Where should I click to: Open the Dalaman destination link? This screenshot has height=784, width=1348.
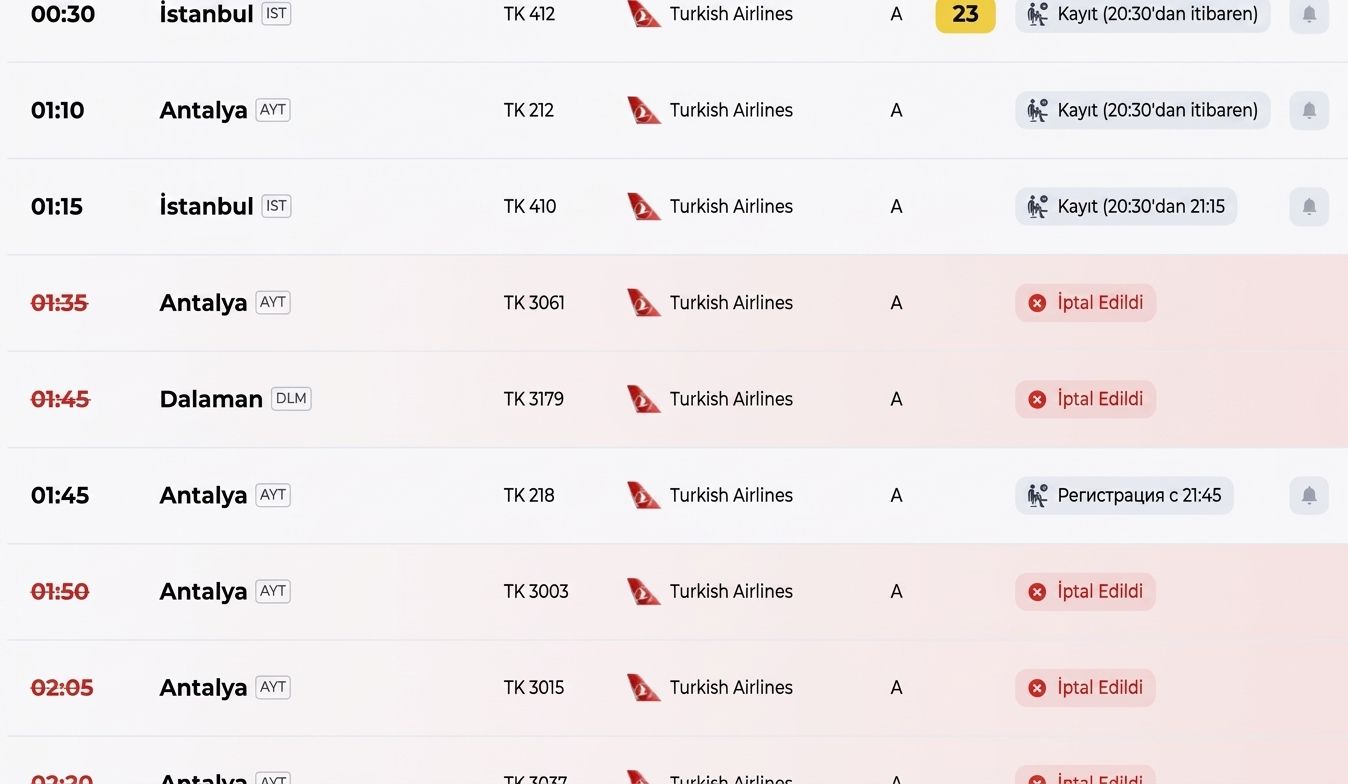click(x=211, y=399)
